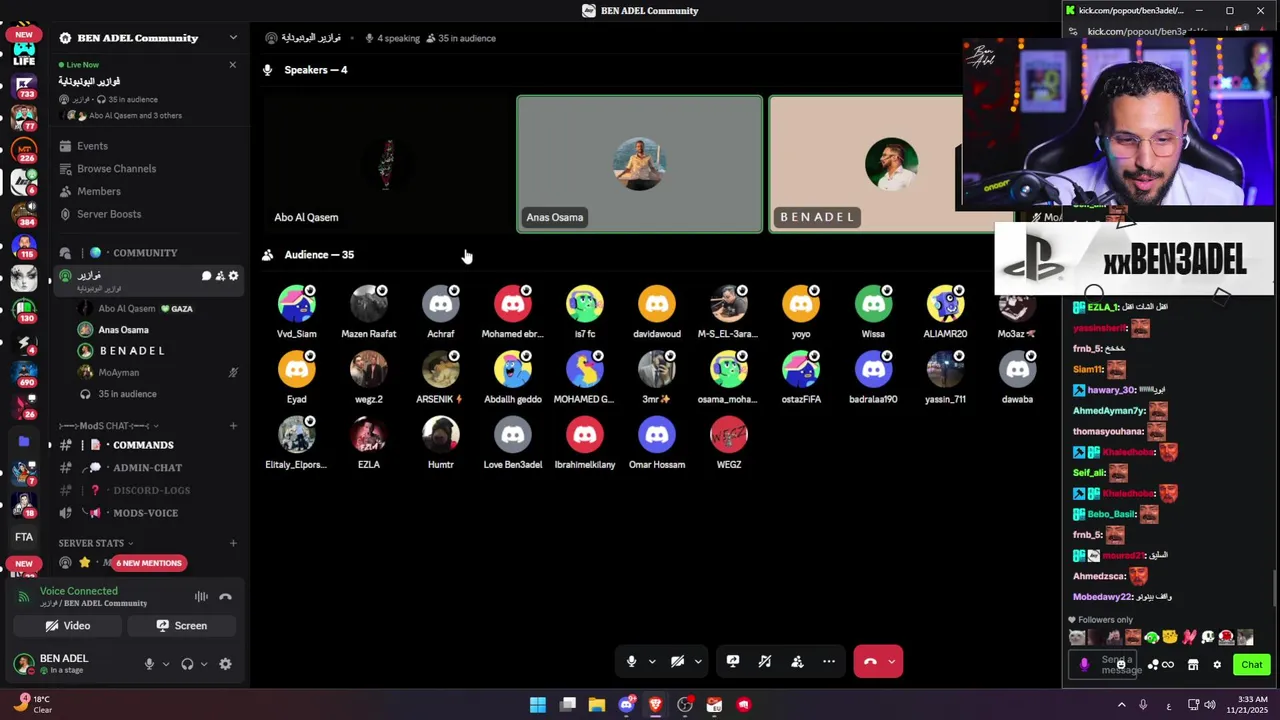Open chat settings gear in Kick popout

click(x=1217, y=665)
